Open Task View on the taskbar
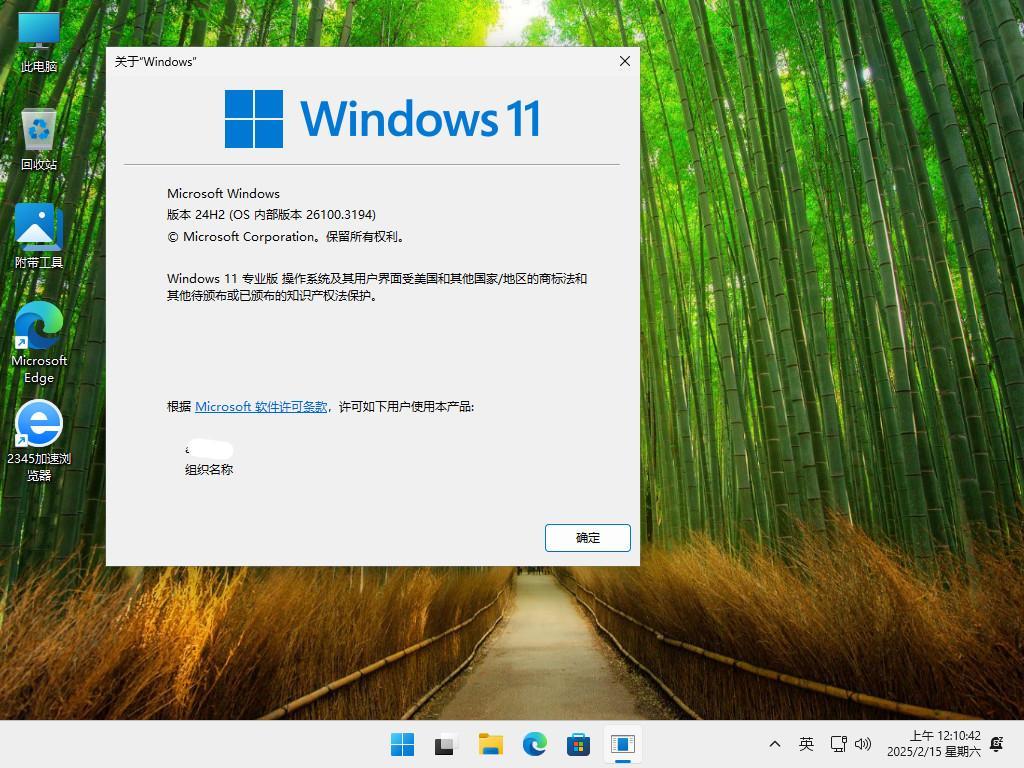 (445, 744)
